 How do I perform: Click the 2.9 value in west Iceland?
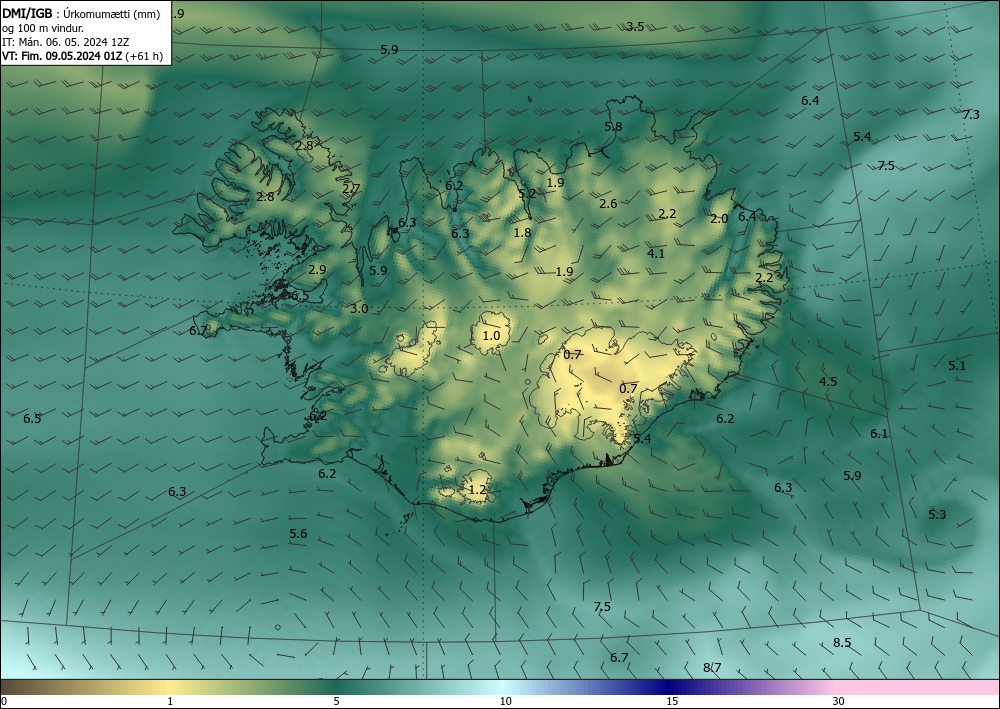point(317,270)
